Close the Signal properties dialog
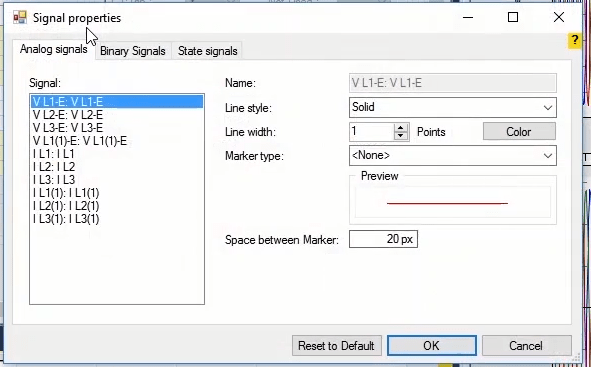591x367 pixels. (559, 17)
